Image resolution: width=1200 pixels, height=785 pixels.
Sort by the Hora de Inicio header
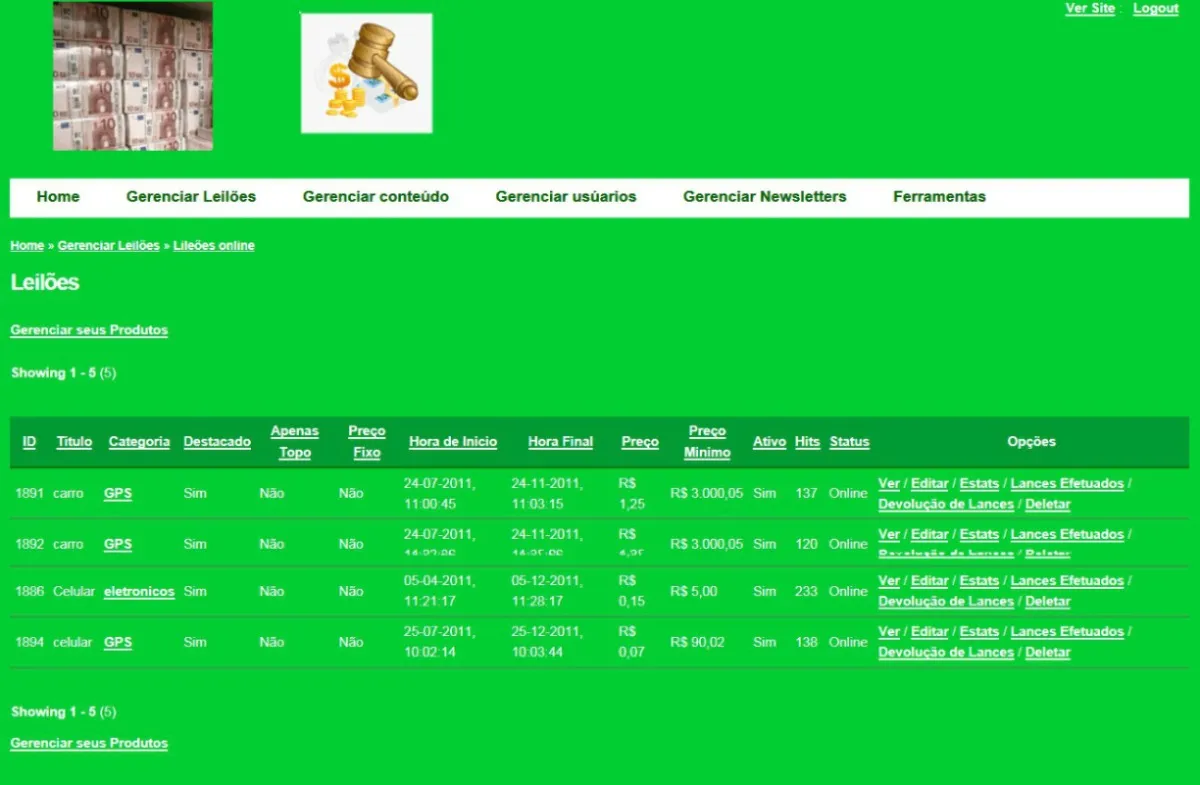point(453,442)
